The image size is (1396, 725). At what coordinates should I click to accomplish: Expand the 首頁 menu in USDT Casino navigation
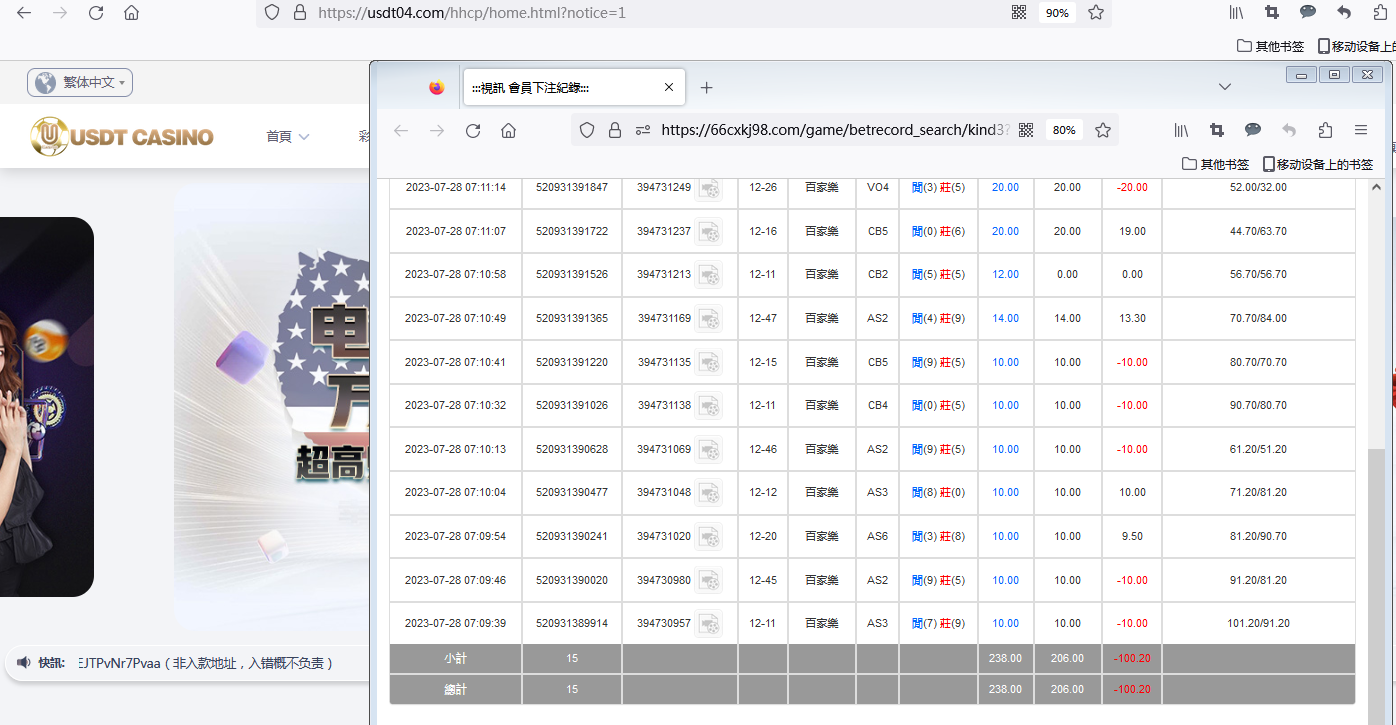pos(288,137)
